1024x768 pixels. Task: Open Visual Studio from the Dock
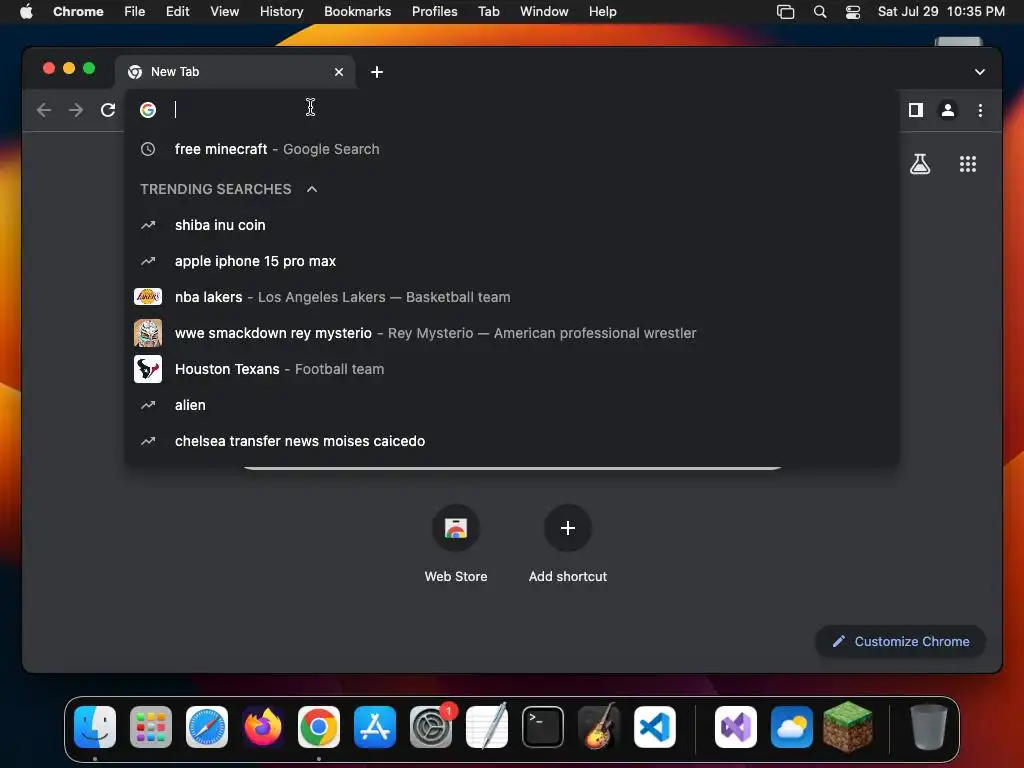[736, 727]
